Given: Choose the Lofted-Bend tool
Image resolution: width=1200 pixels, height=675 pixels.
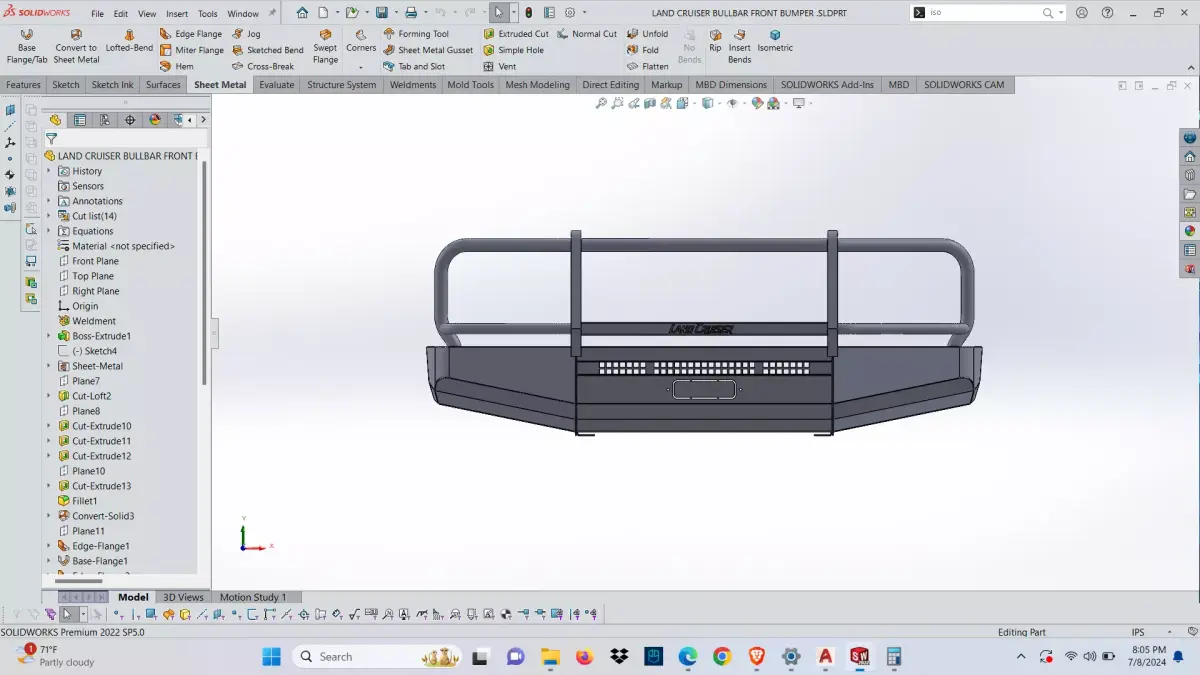Looking at the screenshot, I should pos(129,41).
